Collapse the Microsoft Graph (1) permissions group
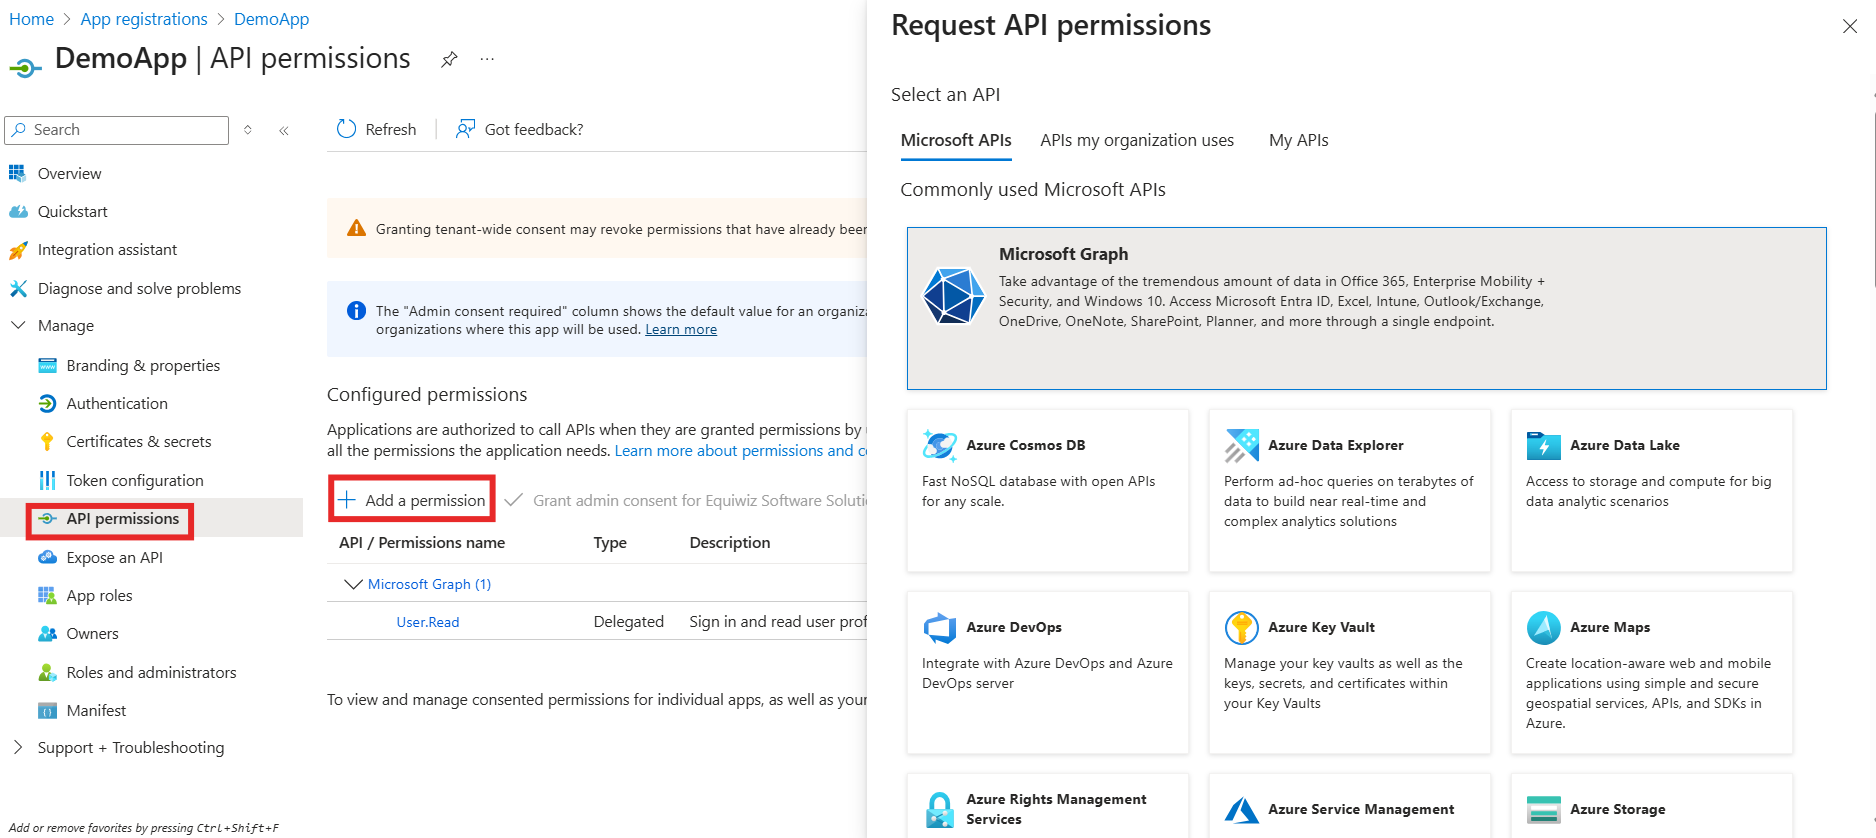1876x838 pixels. click(352, 584)
